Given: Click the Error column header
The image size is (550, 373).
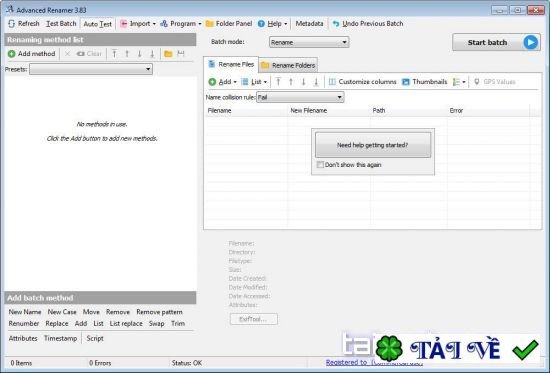Looking at the screenshot, I should coord(488,111).
